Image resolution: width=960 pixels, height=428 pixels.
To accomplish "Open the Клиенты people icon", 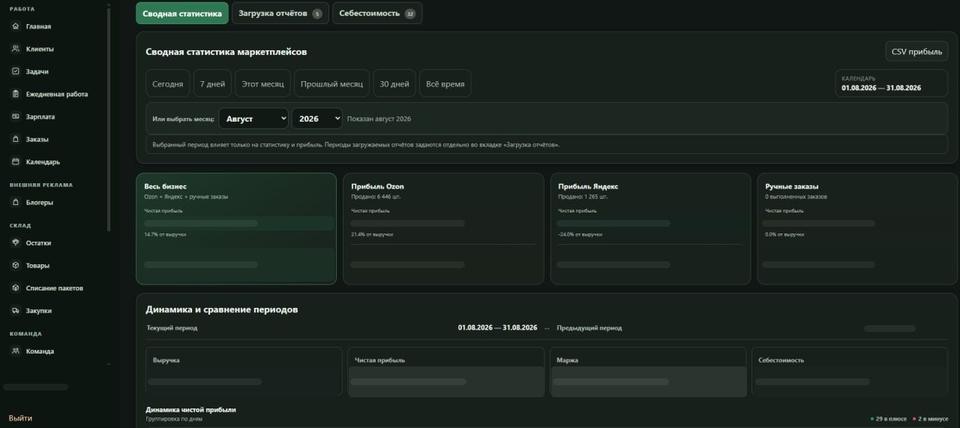I will (16, 49).
